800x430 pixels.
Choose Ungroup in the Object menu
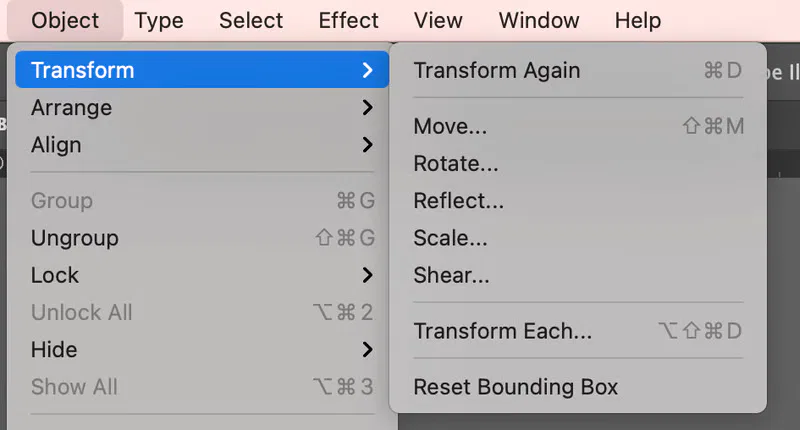[202, 238]
